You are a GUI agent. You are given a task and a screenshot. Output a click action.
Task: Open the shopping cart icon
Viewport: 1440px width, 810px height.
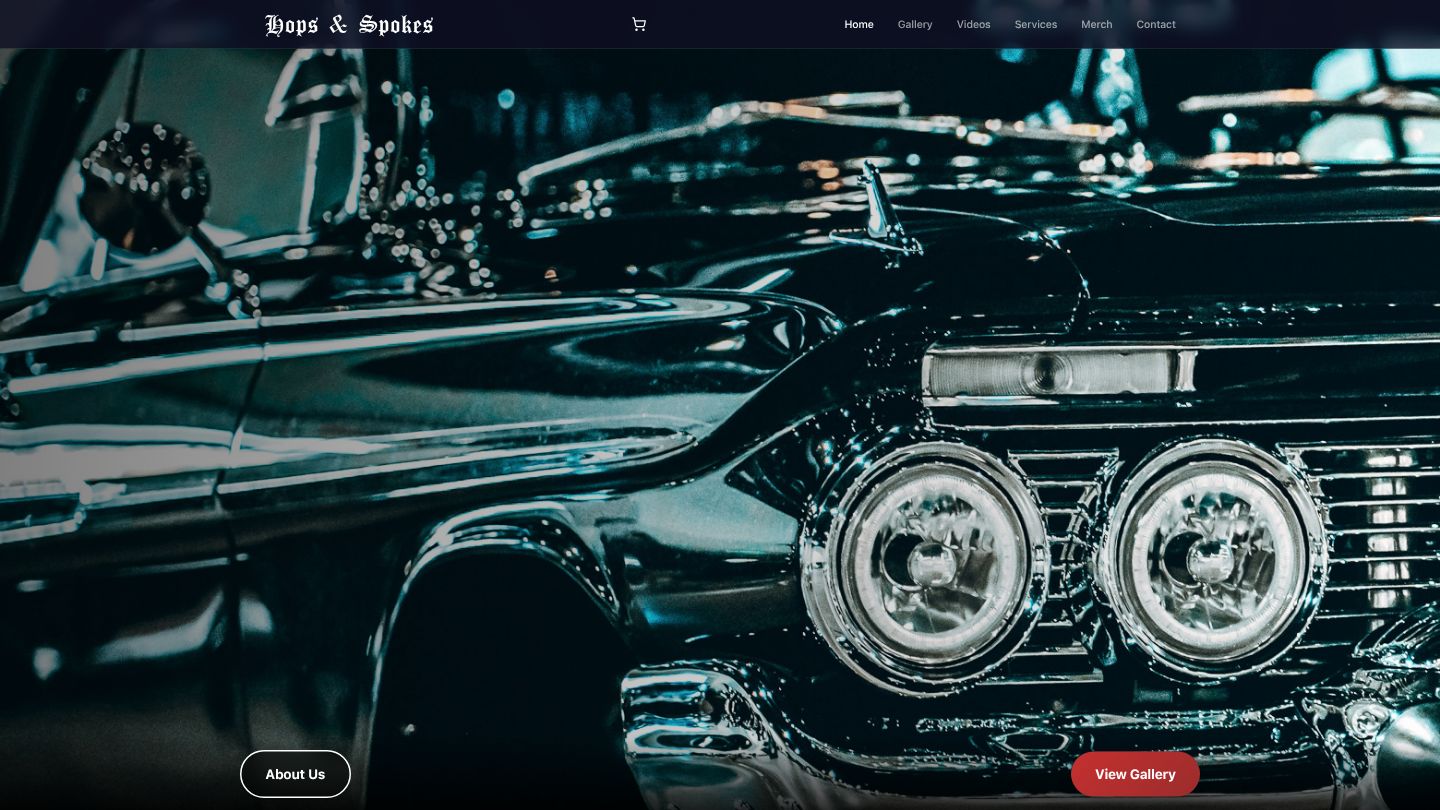point(639,24)
